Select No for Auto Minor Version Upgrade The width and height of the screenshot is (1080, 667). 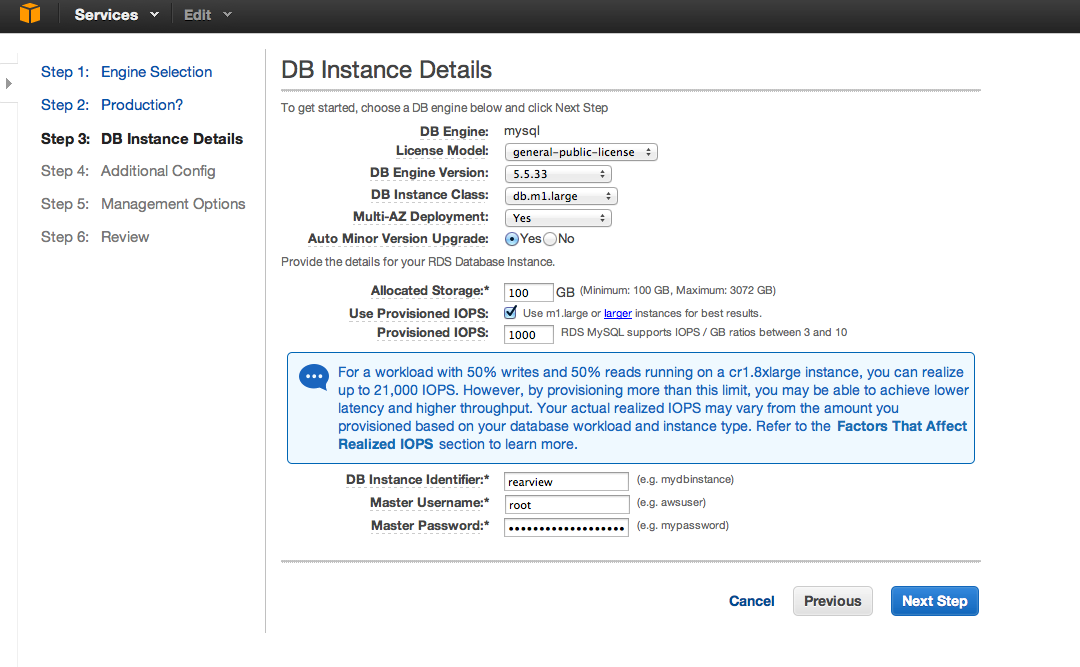click(550, 239)
